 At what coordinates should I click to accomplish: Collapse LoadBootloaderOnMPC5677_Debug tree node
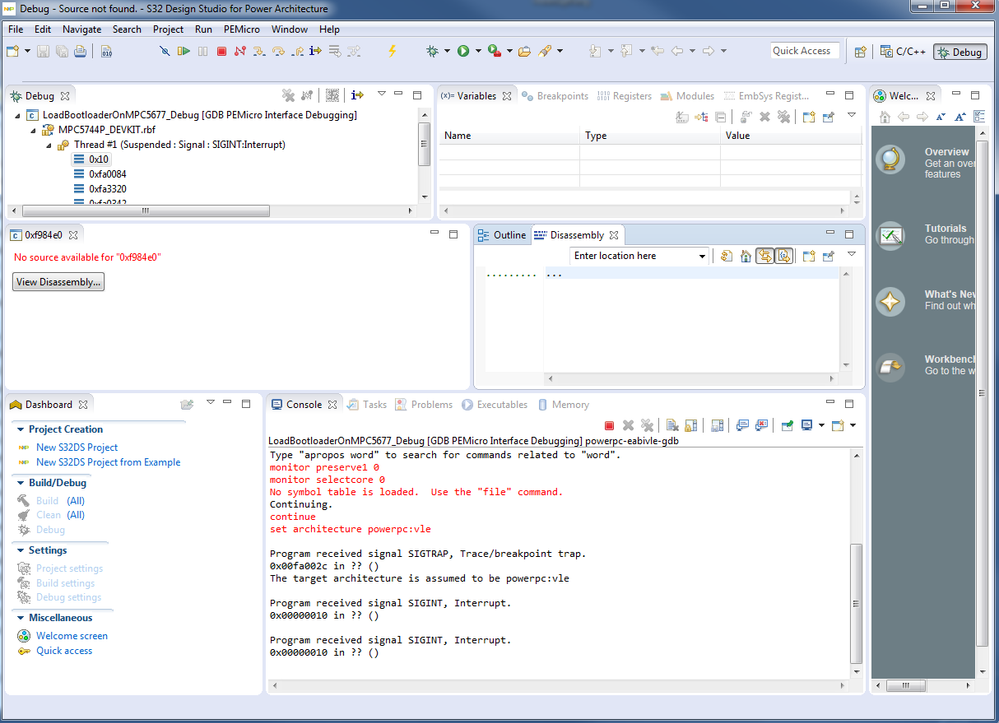click(18, 115)
